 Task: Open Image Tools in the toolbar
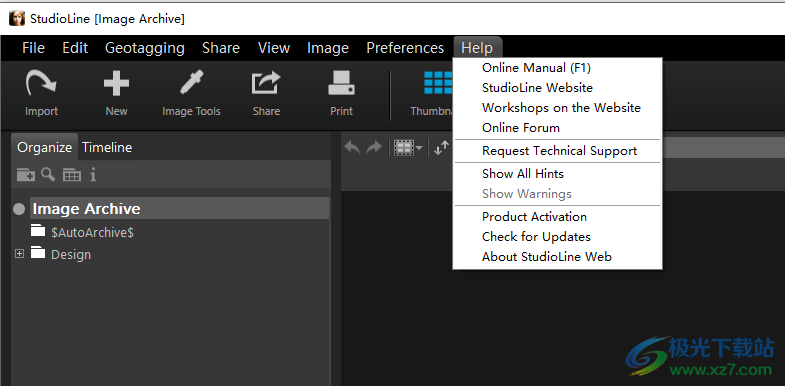(191, 93)
